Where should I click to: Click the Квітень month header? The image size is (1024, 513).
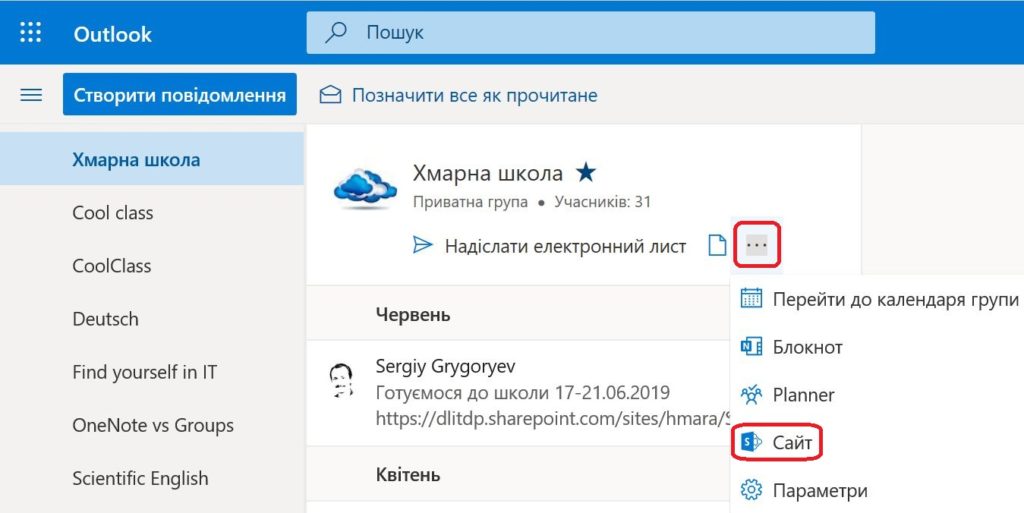pos(408,474)
